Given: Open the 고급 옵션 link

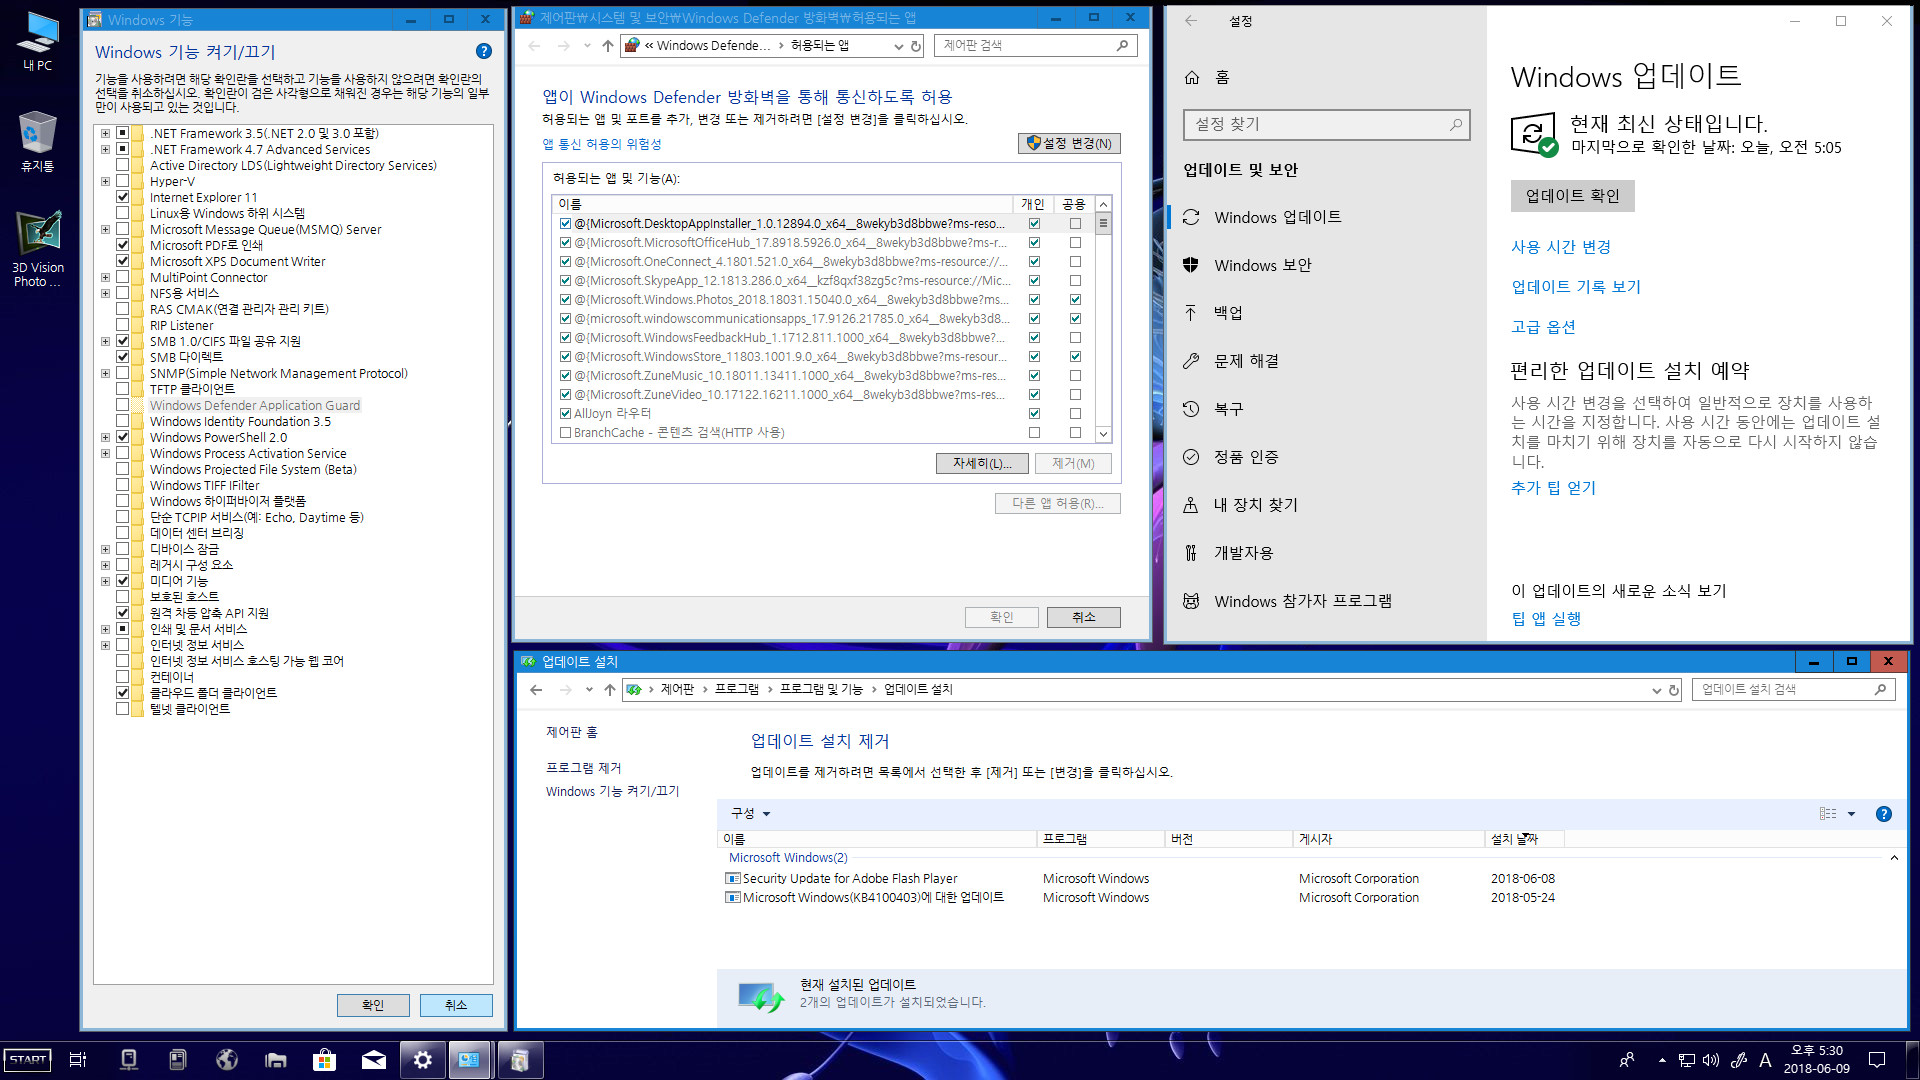Looking at the screenshot, I should [1543, 327].
